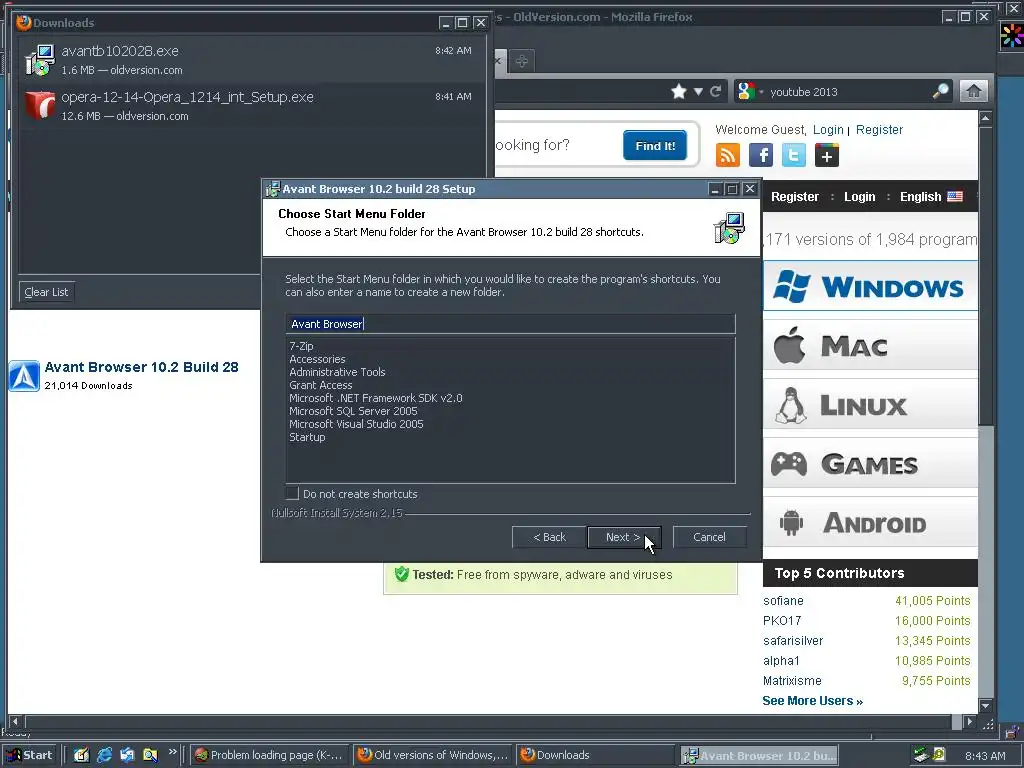Click the Next button in the setup wizard
This screenshot has width=1024, height=768.
click(624, 537)
